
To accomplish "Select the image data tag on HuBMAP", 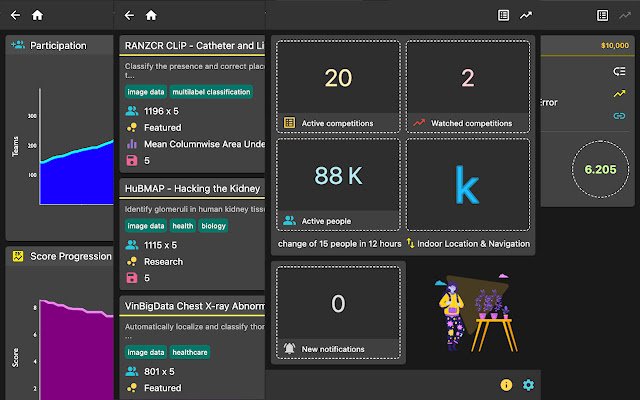I will [x=146, y=226].
